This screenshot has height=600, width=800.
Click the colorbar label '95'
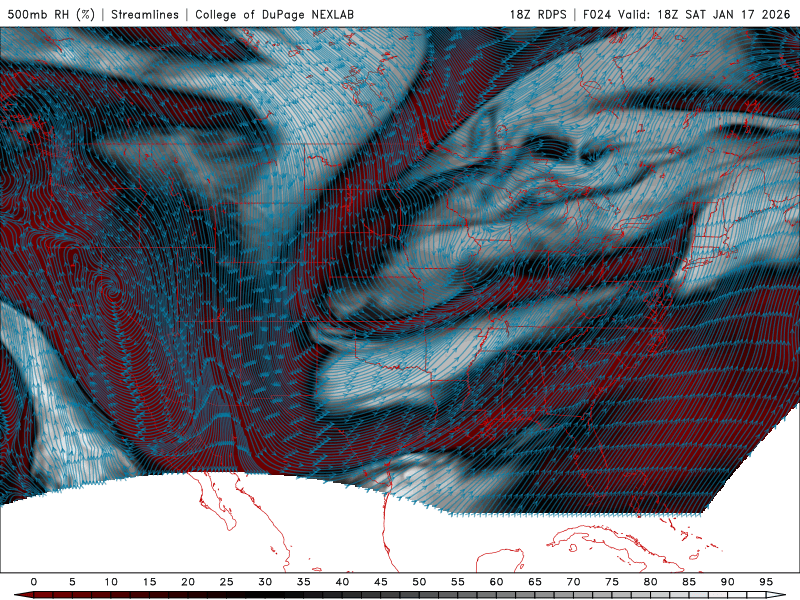pyautogui.click(x=766, y=582)
